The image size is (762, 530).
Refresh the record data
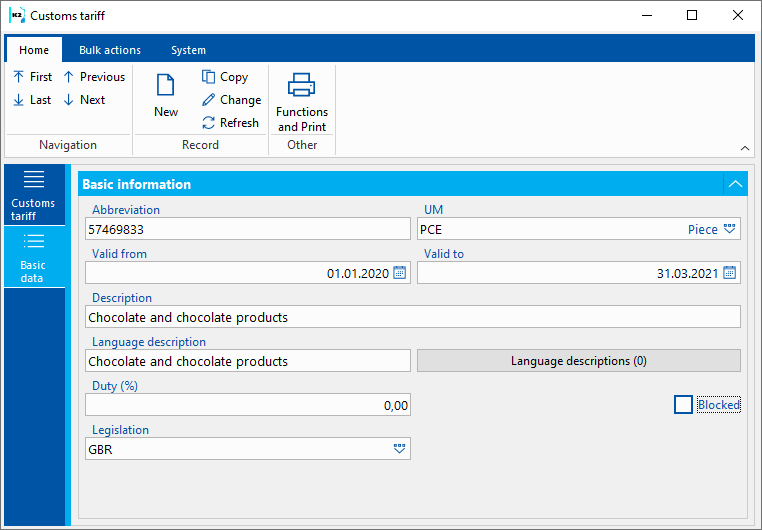[230, 123]
